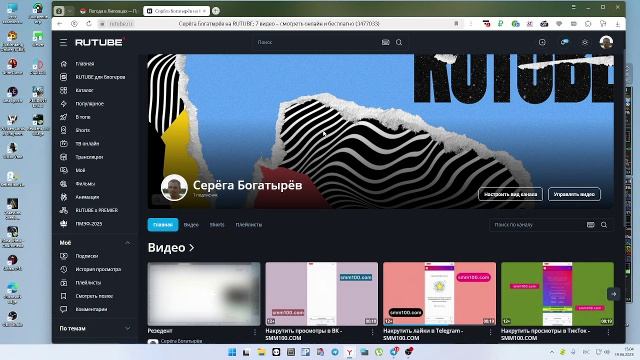Screen dimensions: 640x360
Task: Open the Видео section heading arrow
Action: pos(192,247)
